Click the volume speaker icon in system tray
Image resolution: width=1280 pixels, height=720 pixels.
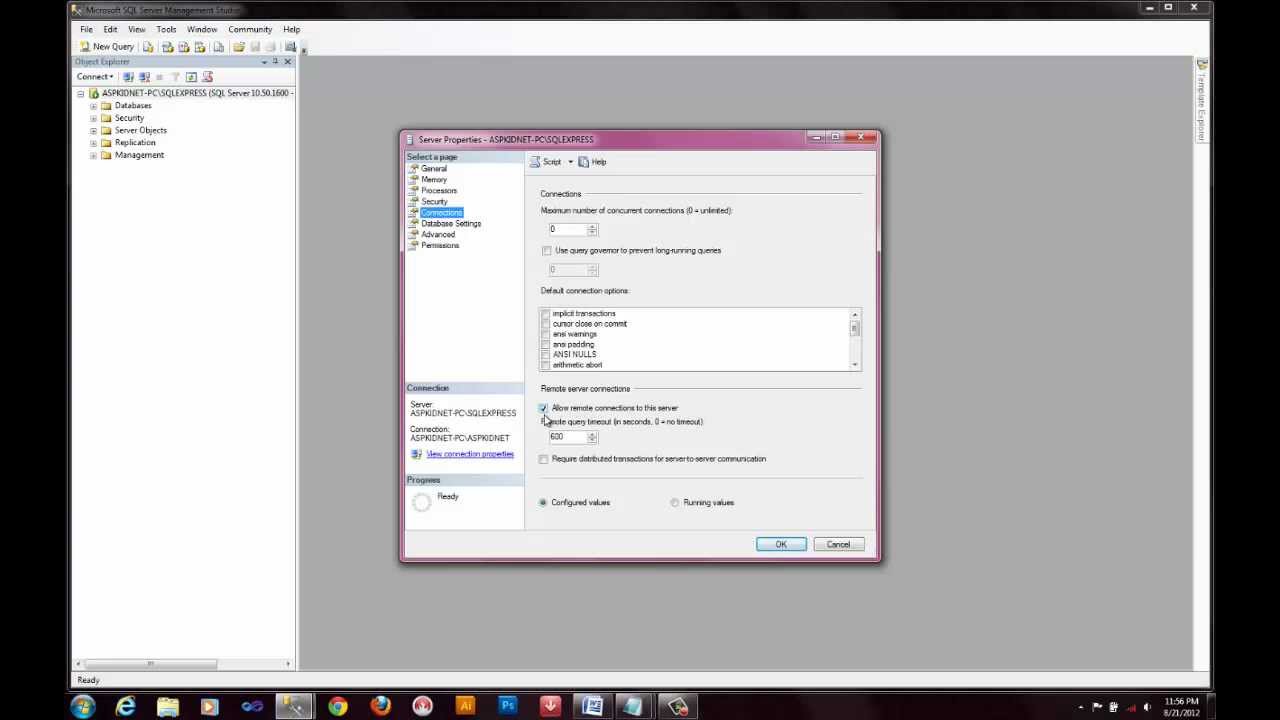tap(1147, 707)
